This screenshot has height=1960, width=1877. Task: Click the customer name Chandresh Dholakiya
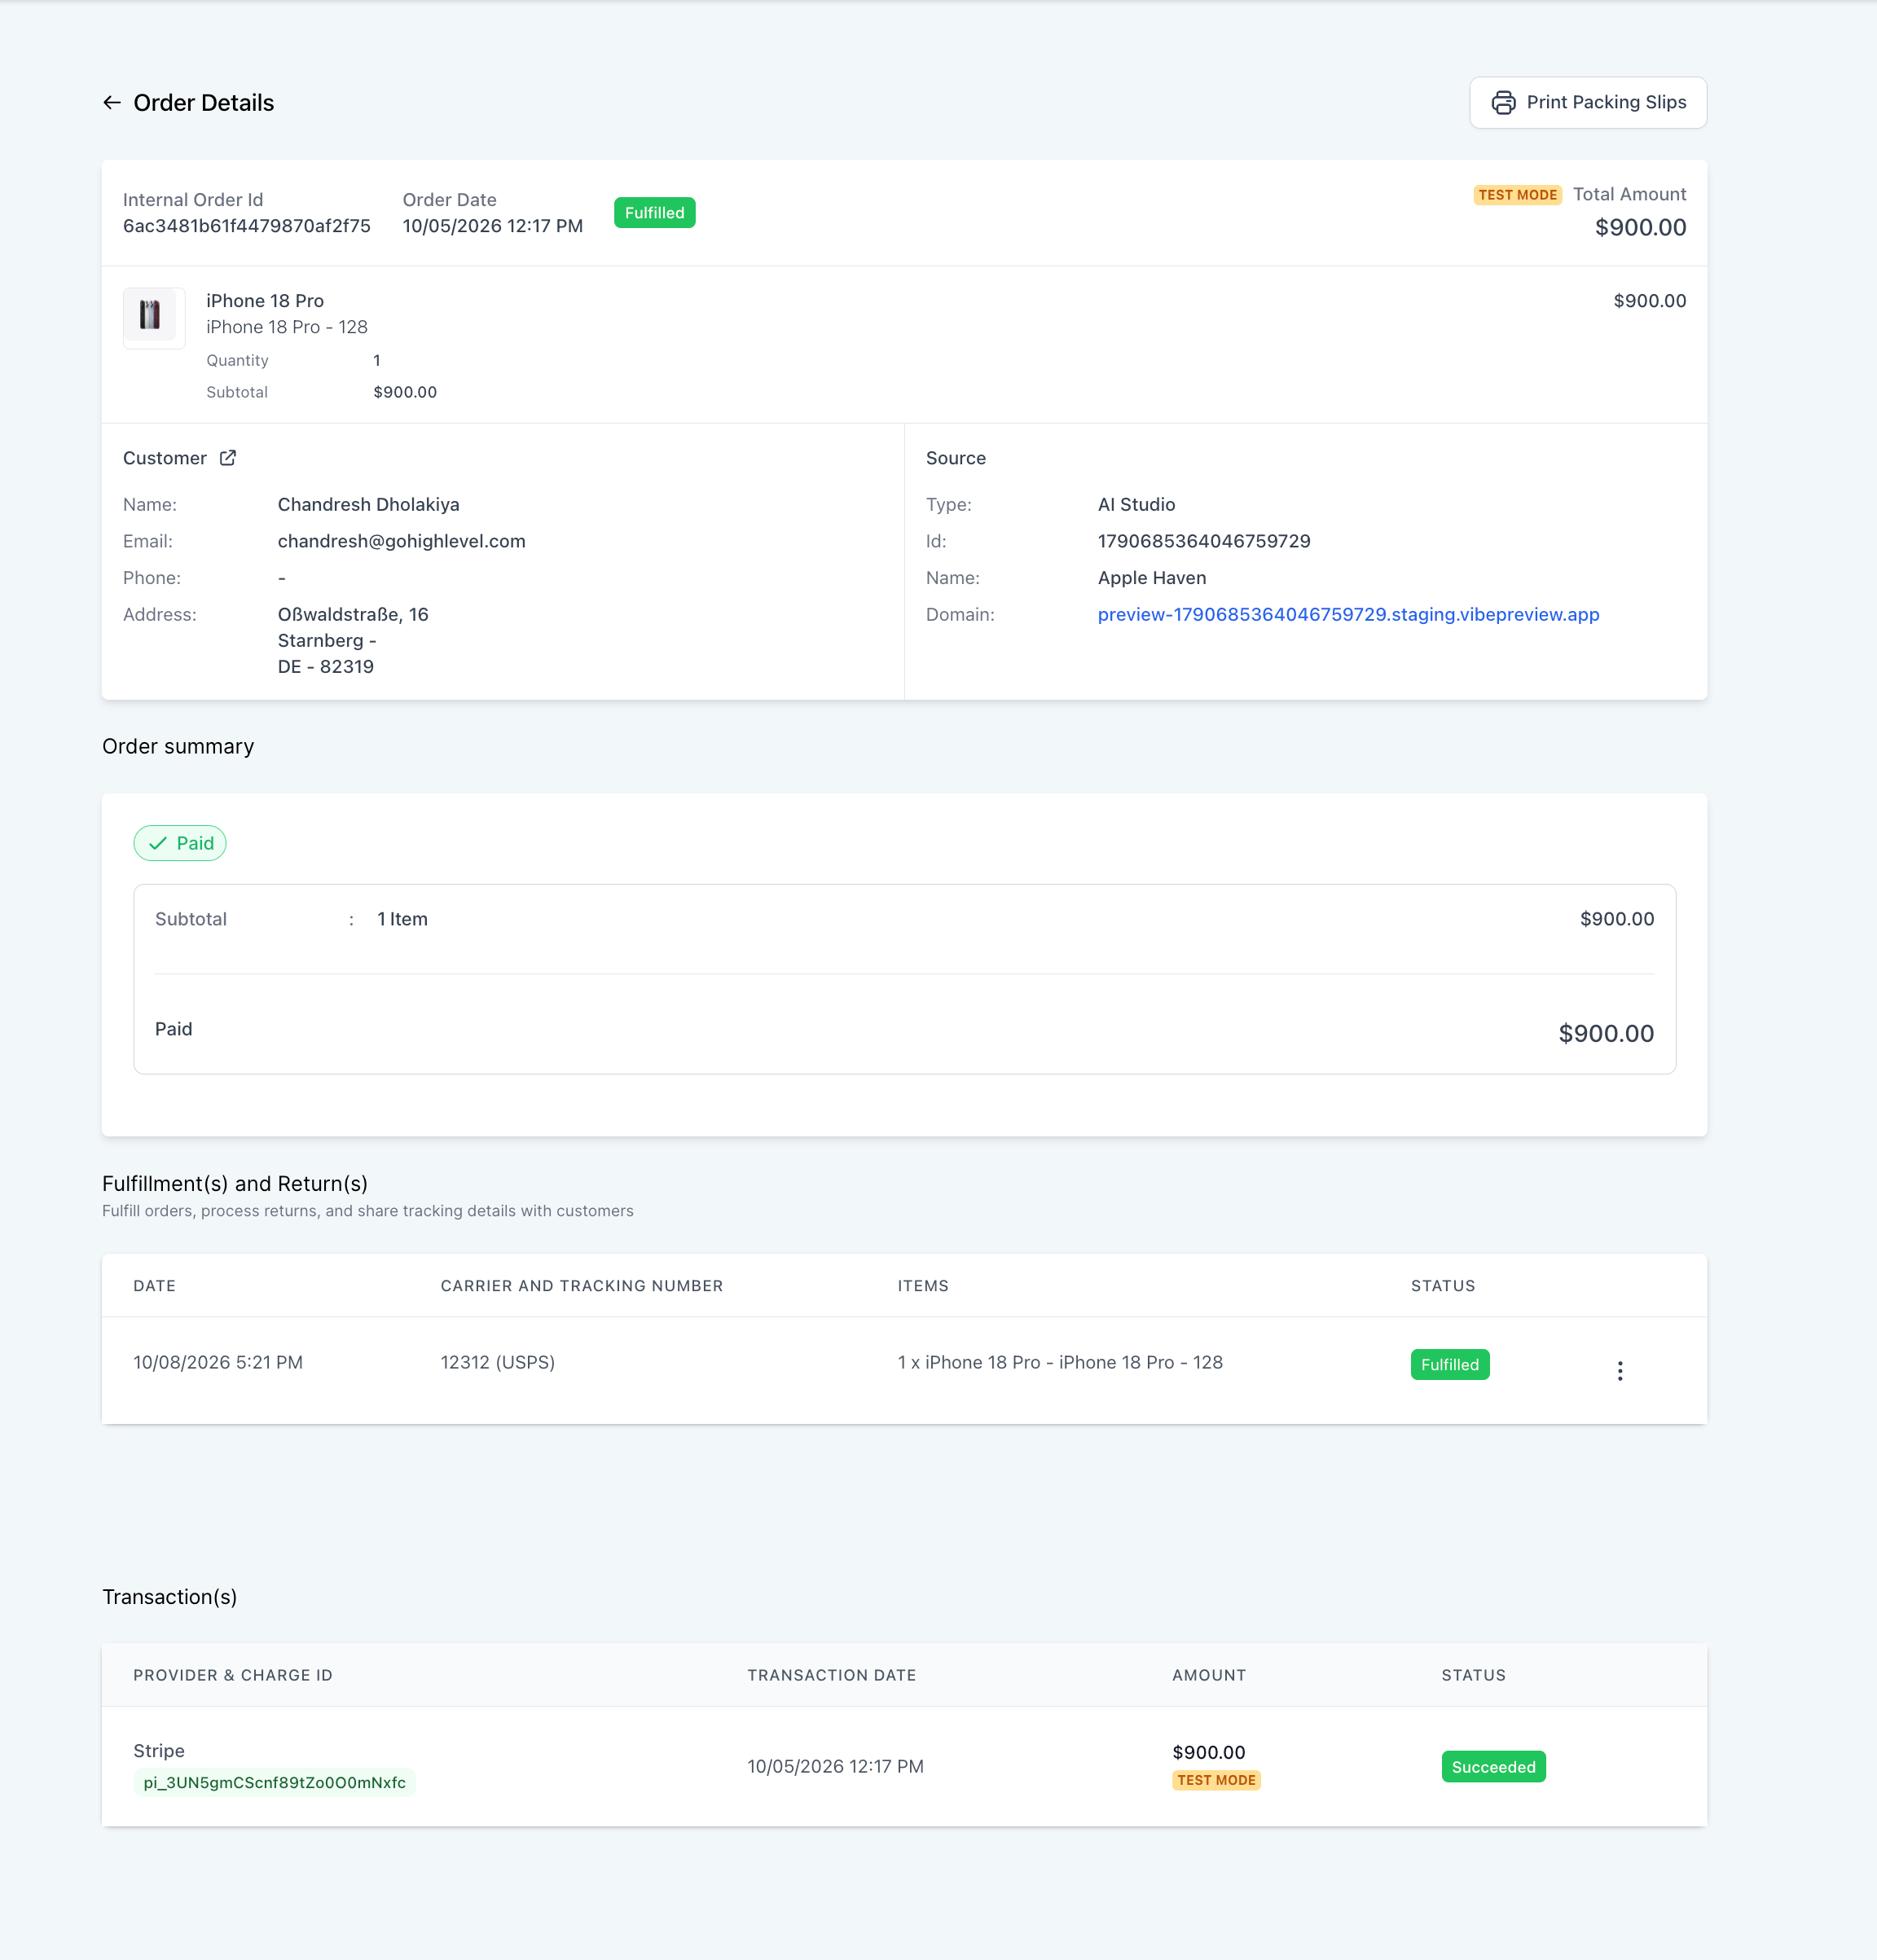pos(368,505)
